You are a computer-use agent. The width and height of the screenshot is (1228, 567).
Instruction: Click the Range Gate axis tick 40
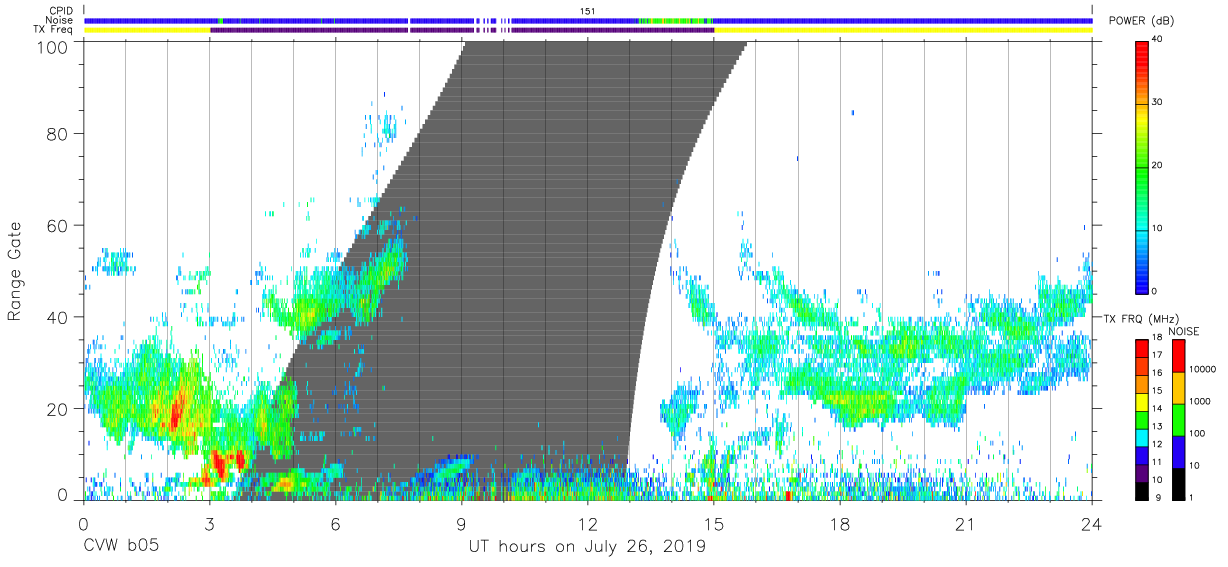[x=59, y=317]
